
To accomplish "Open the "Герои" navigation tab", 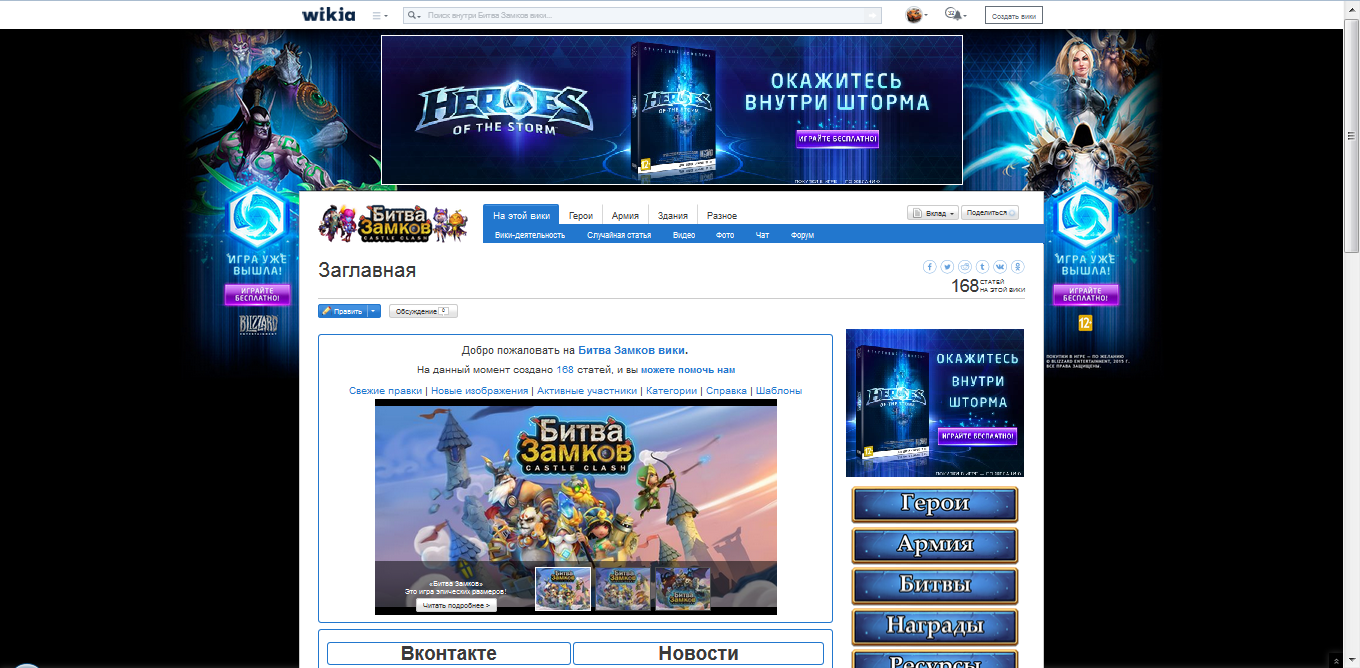I will pyautogui.click(x=581, y=216).
